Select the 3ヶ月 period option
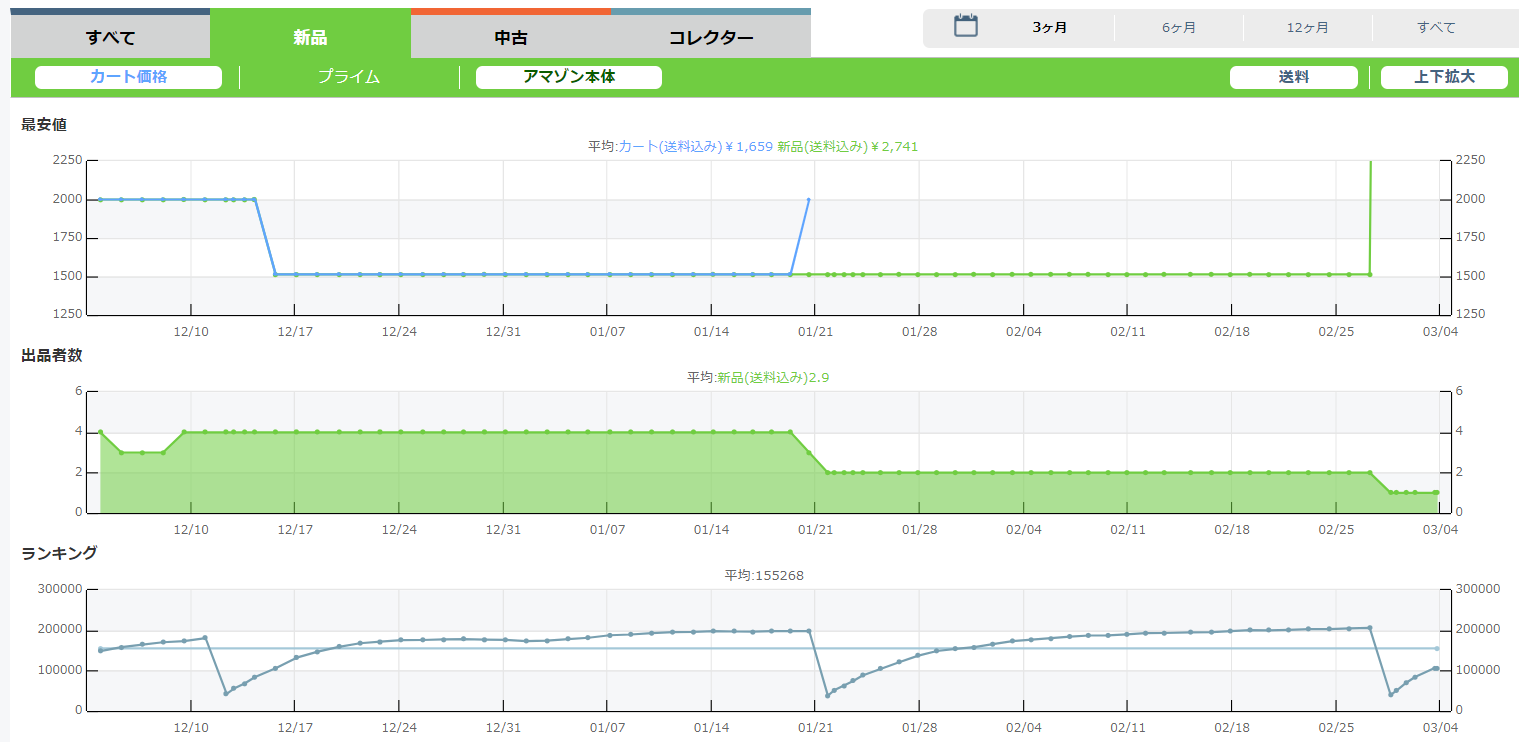The image size is (1519, 742). point(1049,28)
